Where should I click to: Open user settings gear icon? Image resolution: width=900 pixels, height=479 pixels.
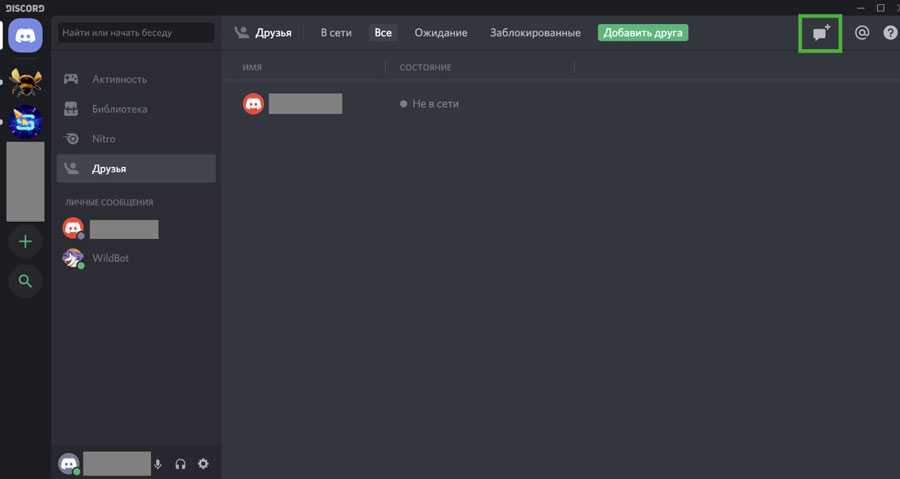coord(203,464)
